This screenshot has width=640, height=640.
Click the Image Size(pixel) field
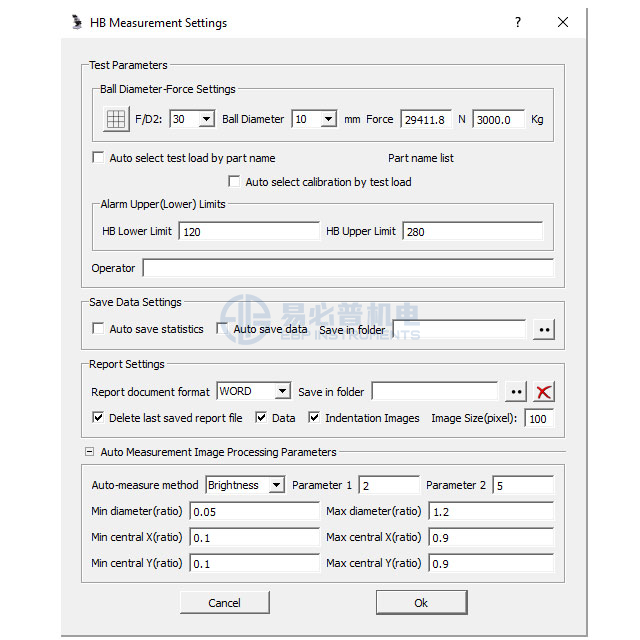pos(539,418)
